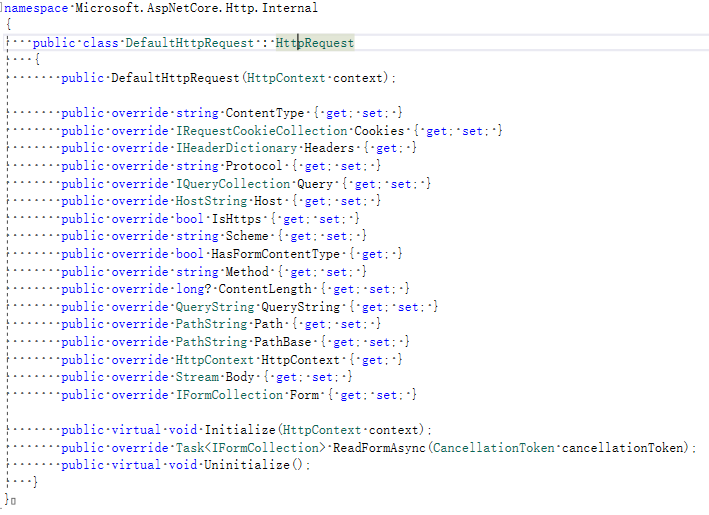Click the ContentType property name

[x=265, y=113]
